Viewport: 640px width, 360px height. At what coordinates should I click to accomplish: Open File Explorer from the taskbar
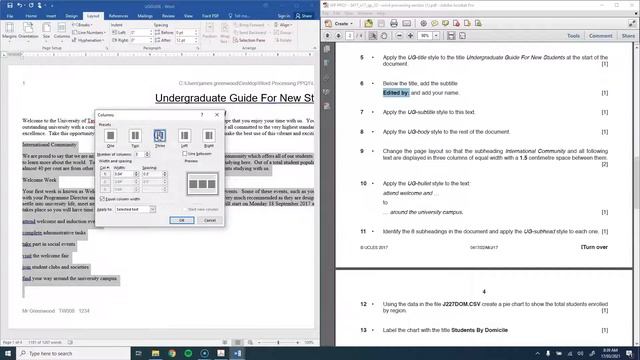point(156,353)
